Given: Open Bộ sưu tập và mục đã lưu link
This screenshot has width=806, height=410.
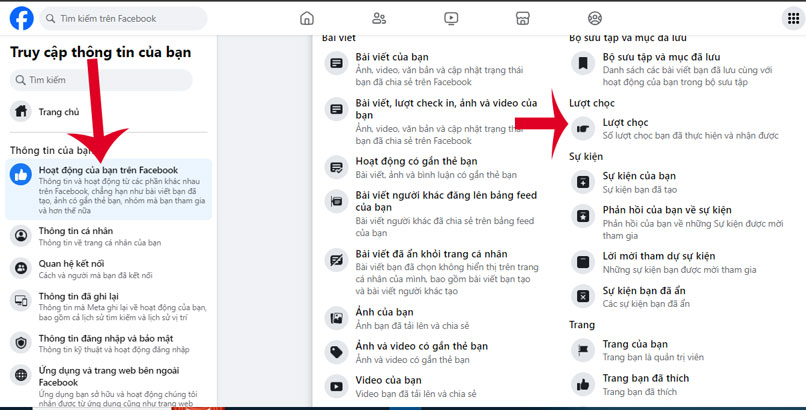Looking at the screenshot, I should (x=662, y=57).
